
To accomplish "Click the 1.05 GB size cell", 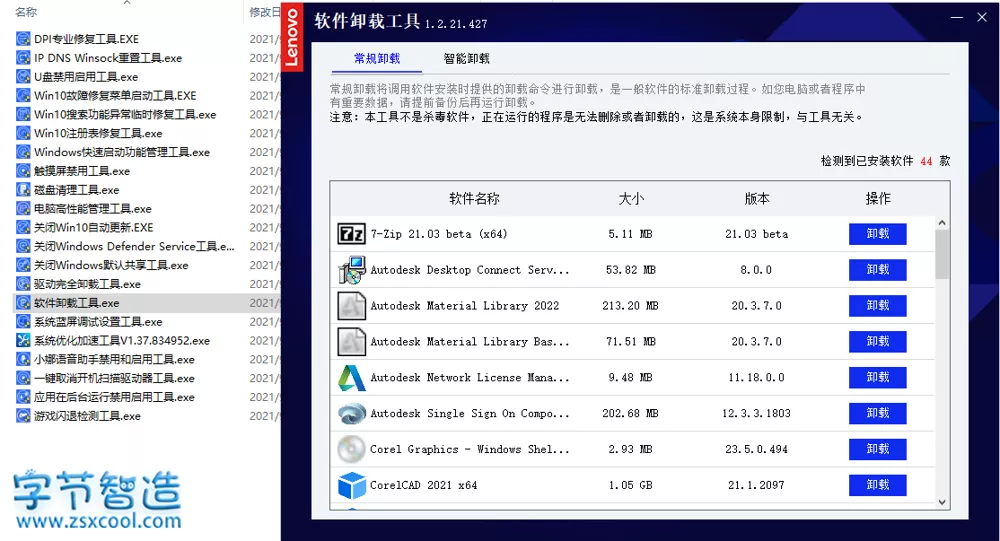I will pos(631,485).
